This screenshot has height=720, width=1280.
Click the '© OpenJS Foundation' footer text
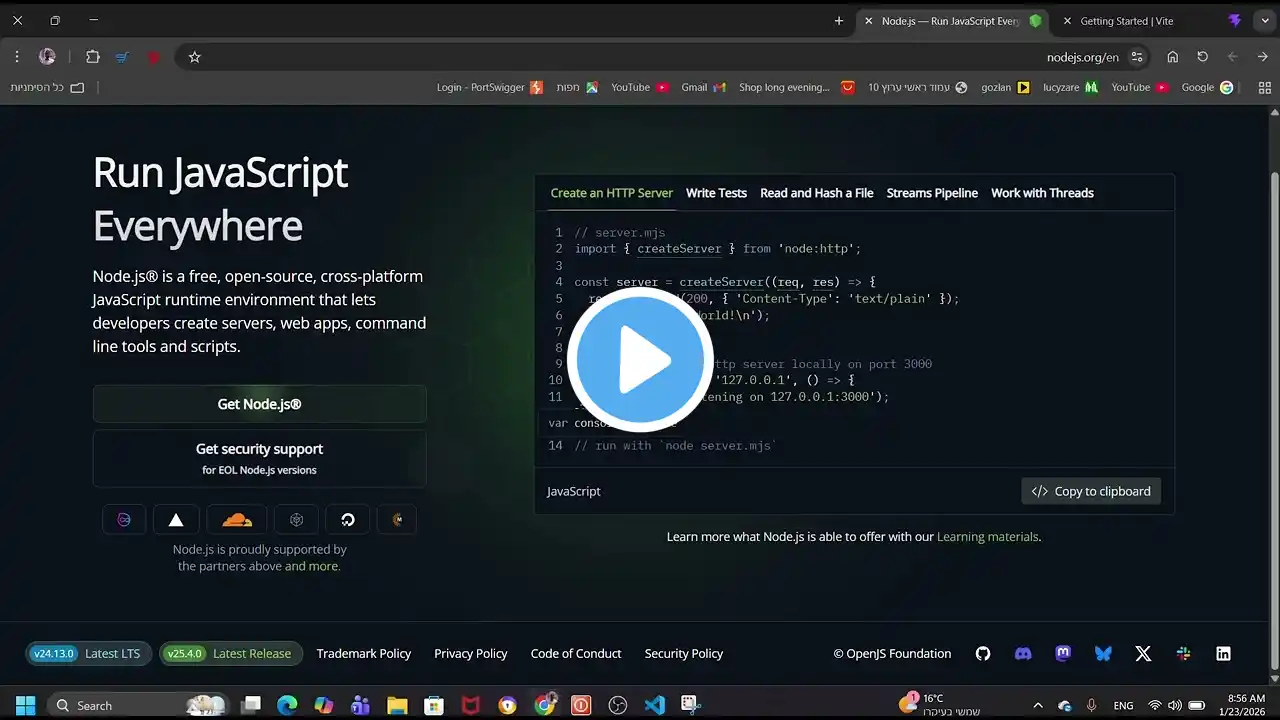pos(892,654)
